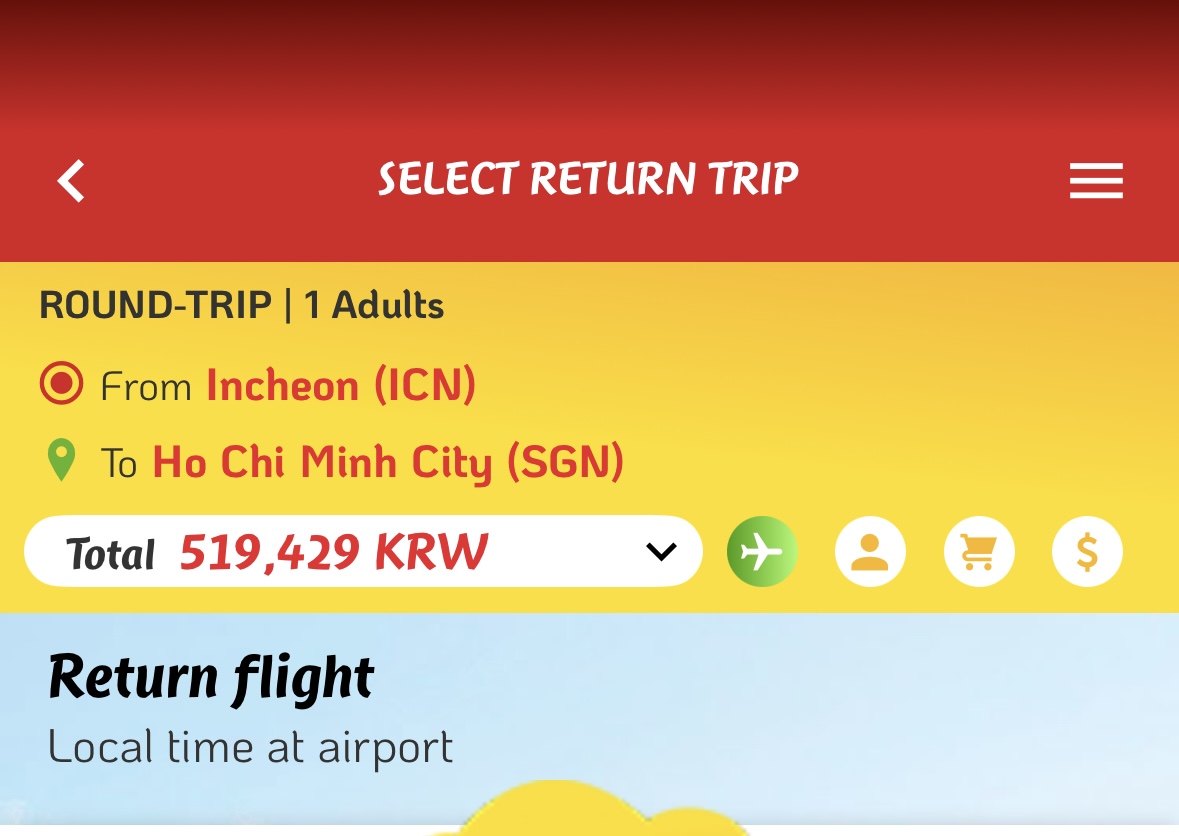The width and height of the screenshot is (1179, 836).
Task: Go back using the left arrow
Action: click(x=71, y=182)
